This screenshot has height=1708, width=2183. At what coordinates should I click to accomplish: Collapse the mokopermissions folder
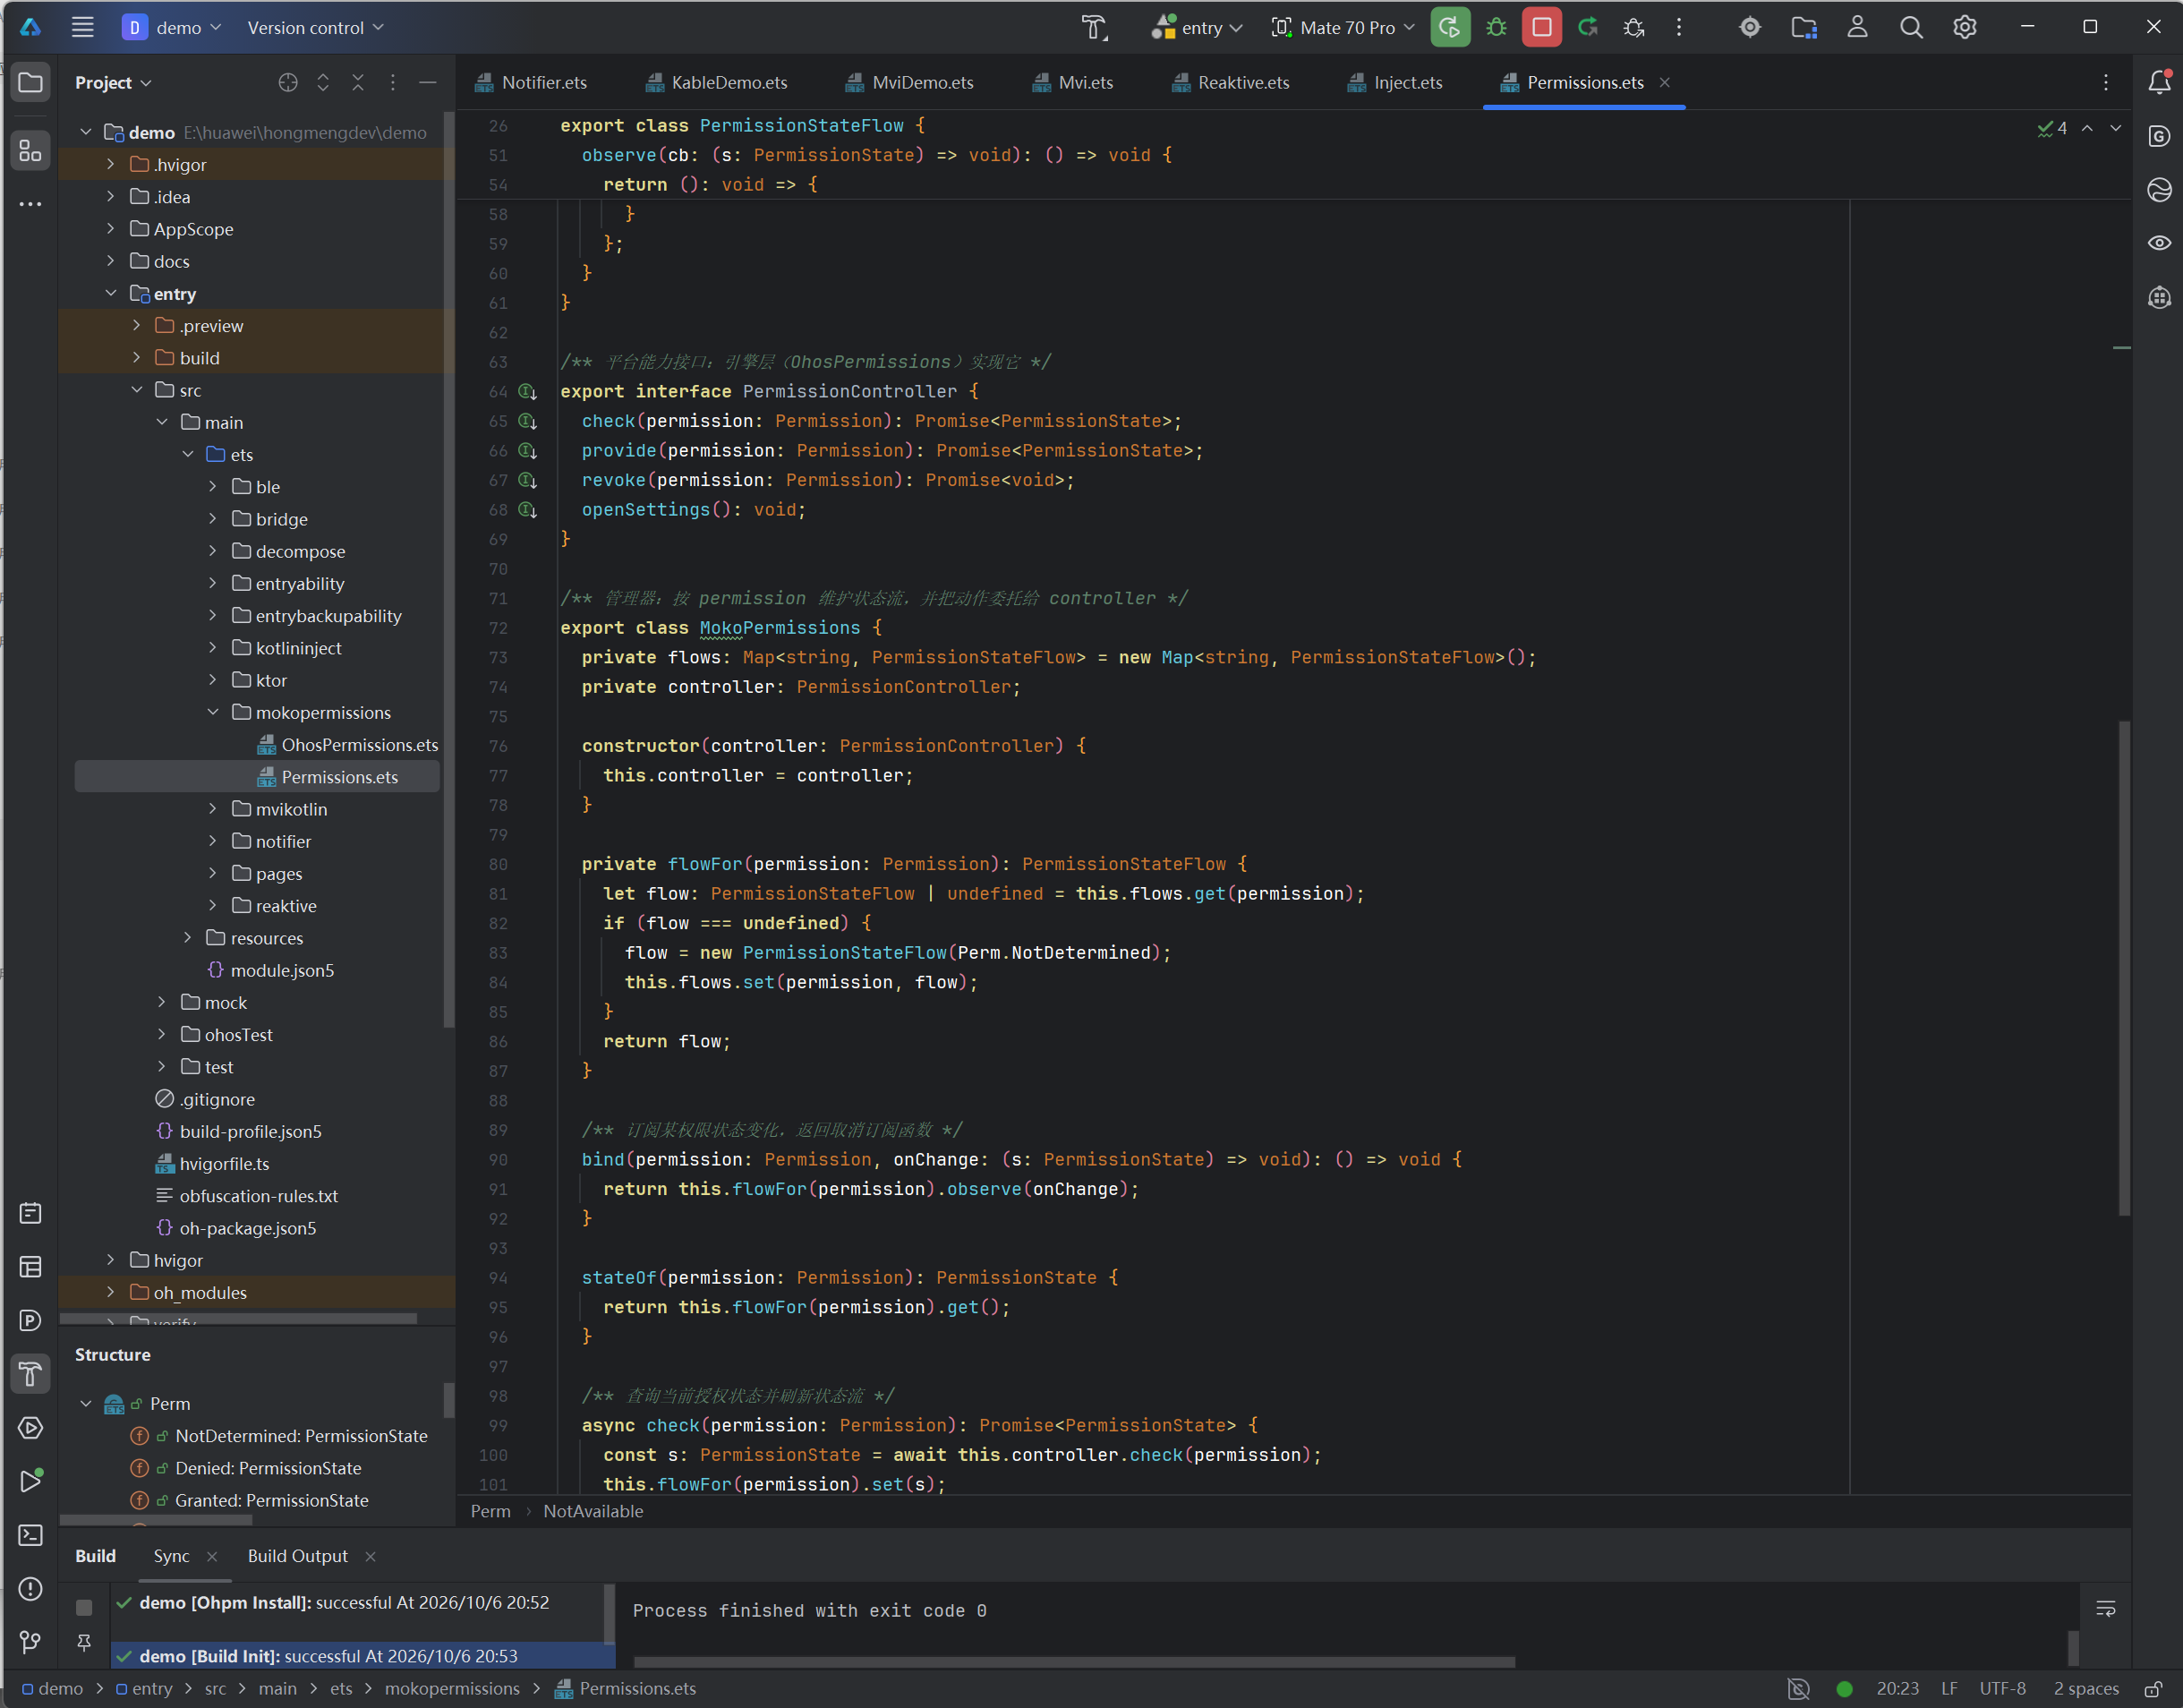tap(212, 713)
